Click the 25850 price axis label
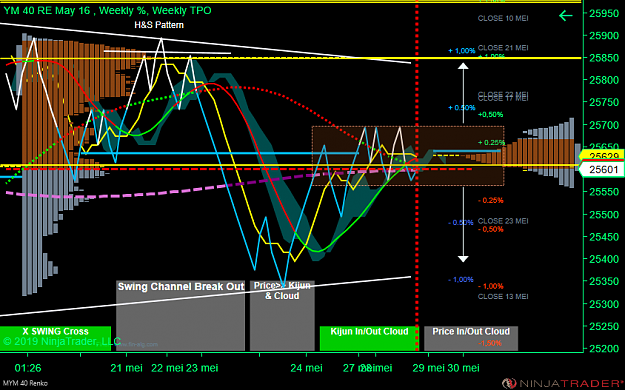 pos(604,58)
